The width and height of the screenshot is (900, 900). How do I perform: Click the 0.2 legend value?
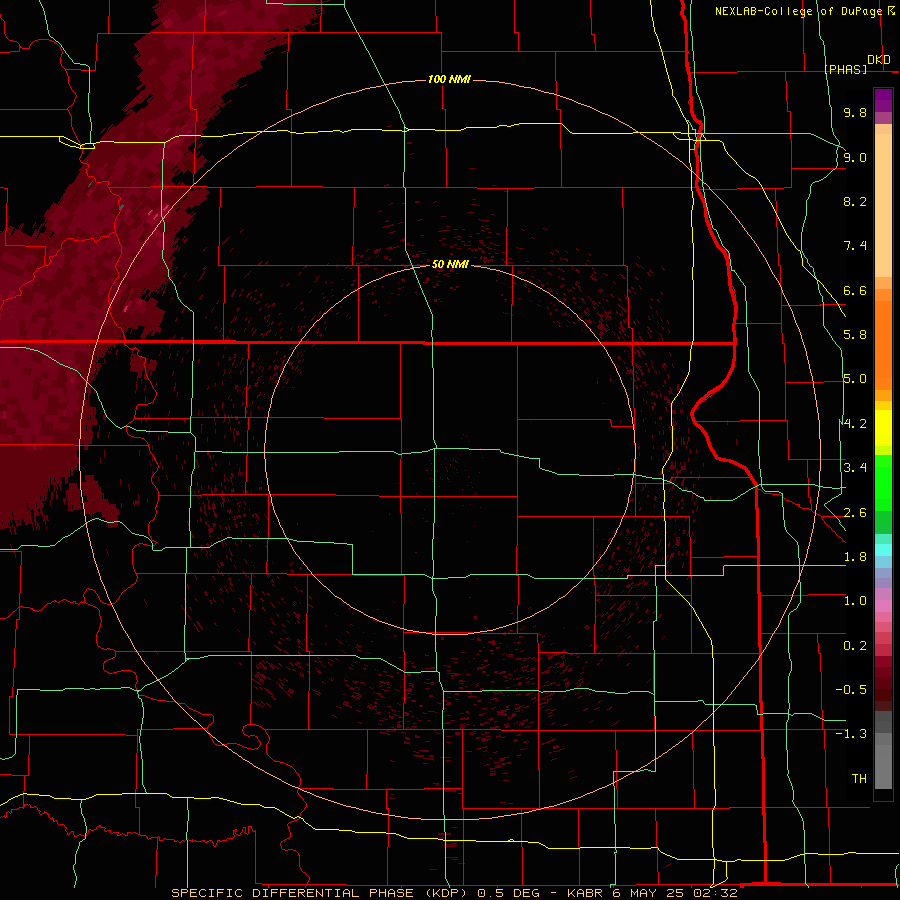coord(855,646)
